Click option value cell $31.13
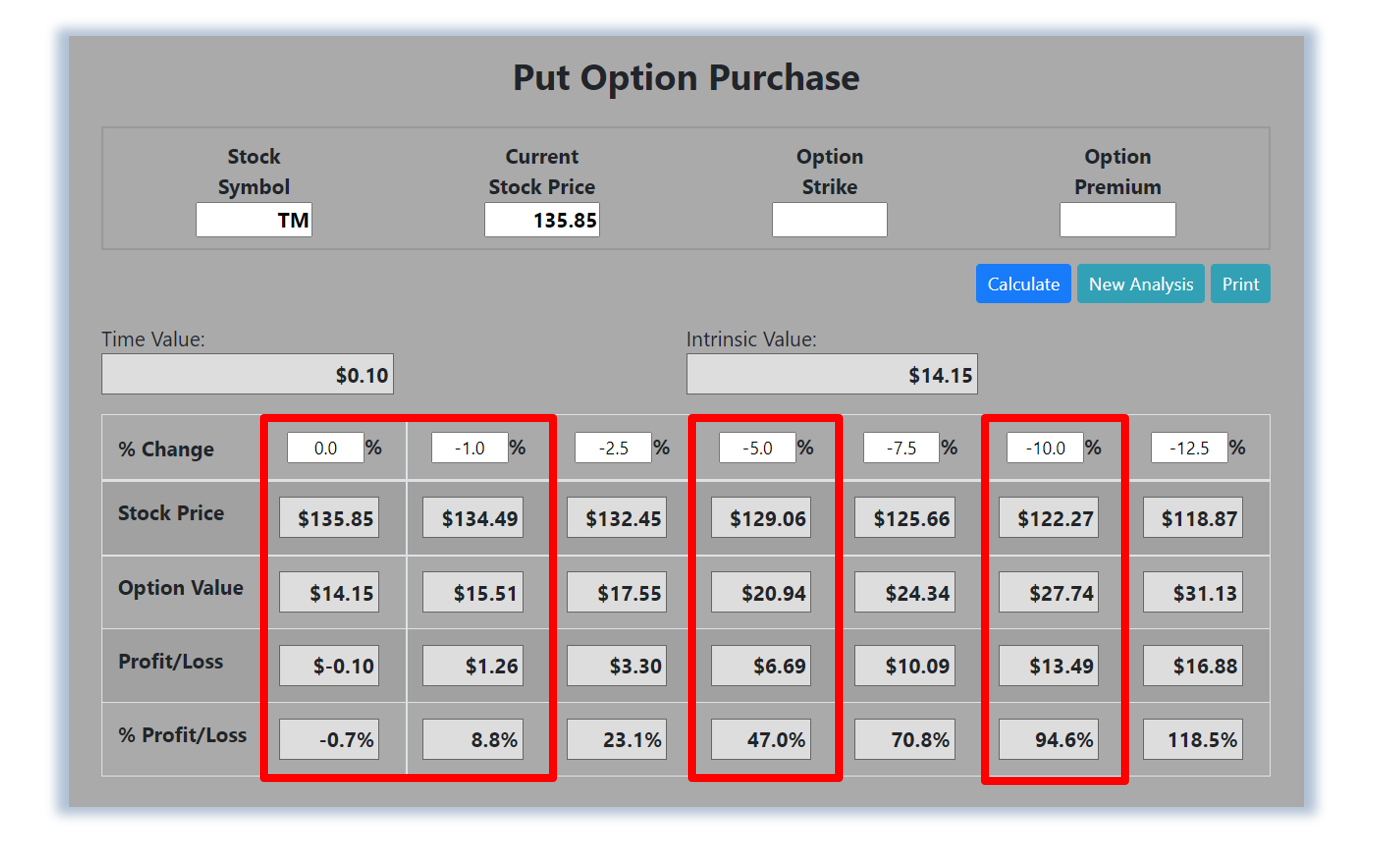 tap(1193, 592)
